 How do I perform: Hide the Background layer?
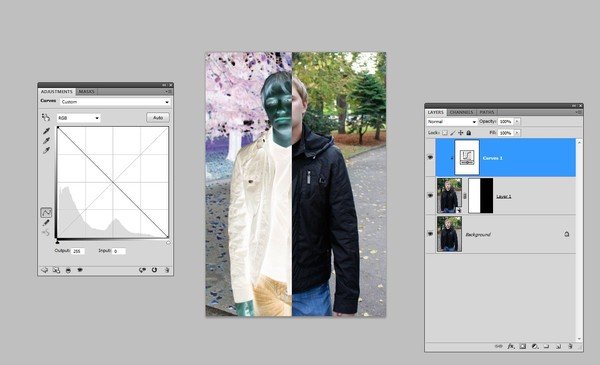pos(430,233)
